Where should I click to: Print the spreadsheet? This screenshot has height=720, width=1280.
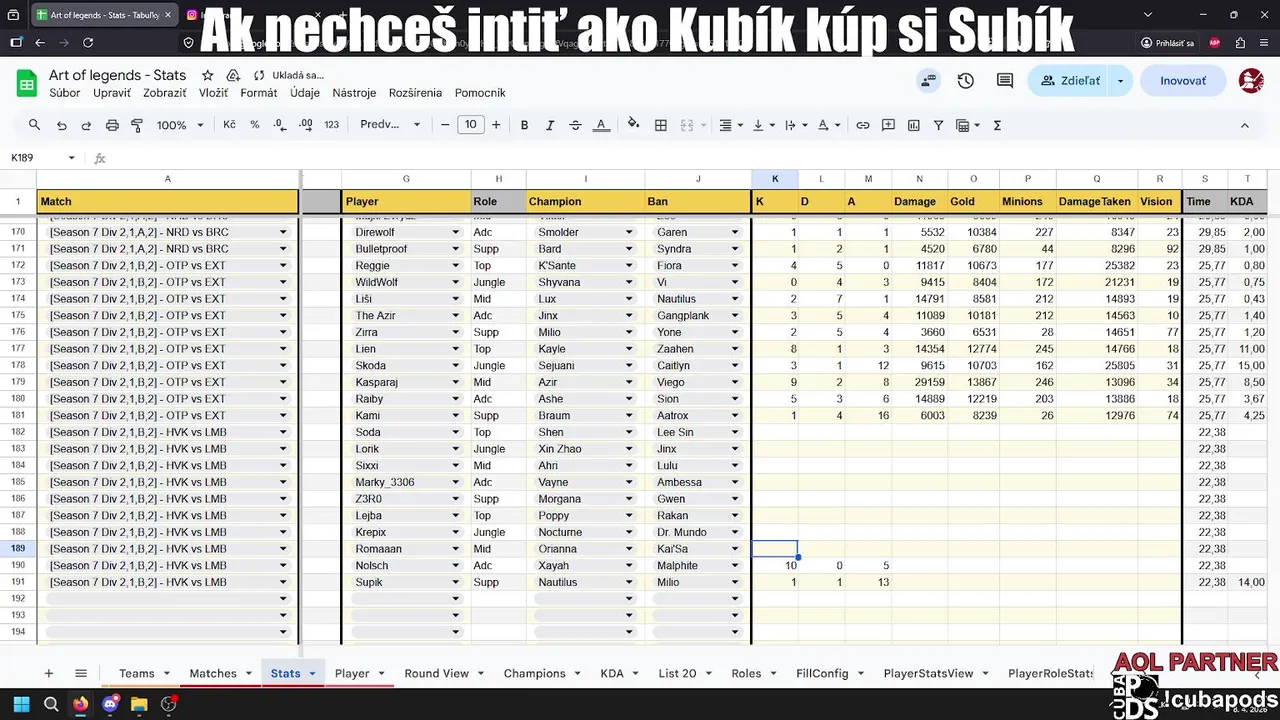(x=112, y=125)
